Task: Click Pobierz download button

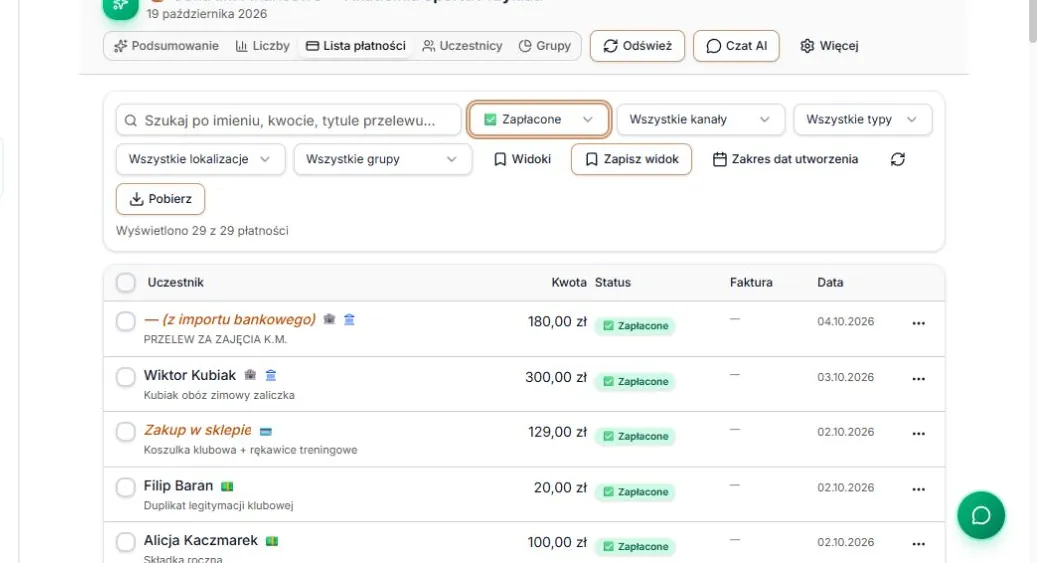Action: pyautogui.click(x=160, y=199)
